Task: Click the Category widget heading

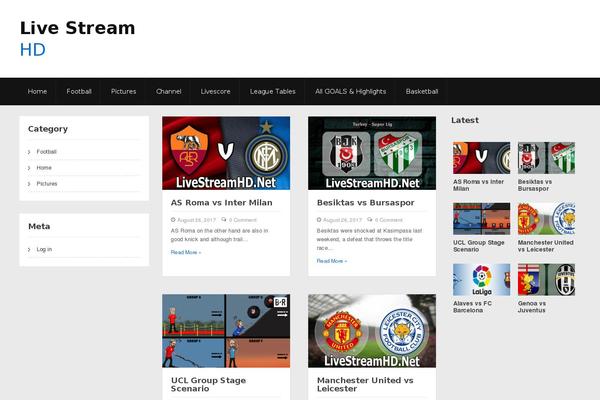Action: coord(48,129)
